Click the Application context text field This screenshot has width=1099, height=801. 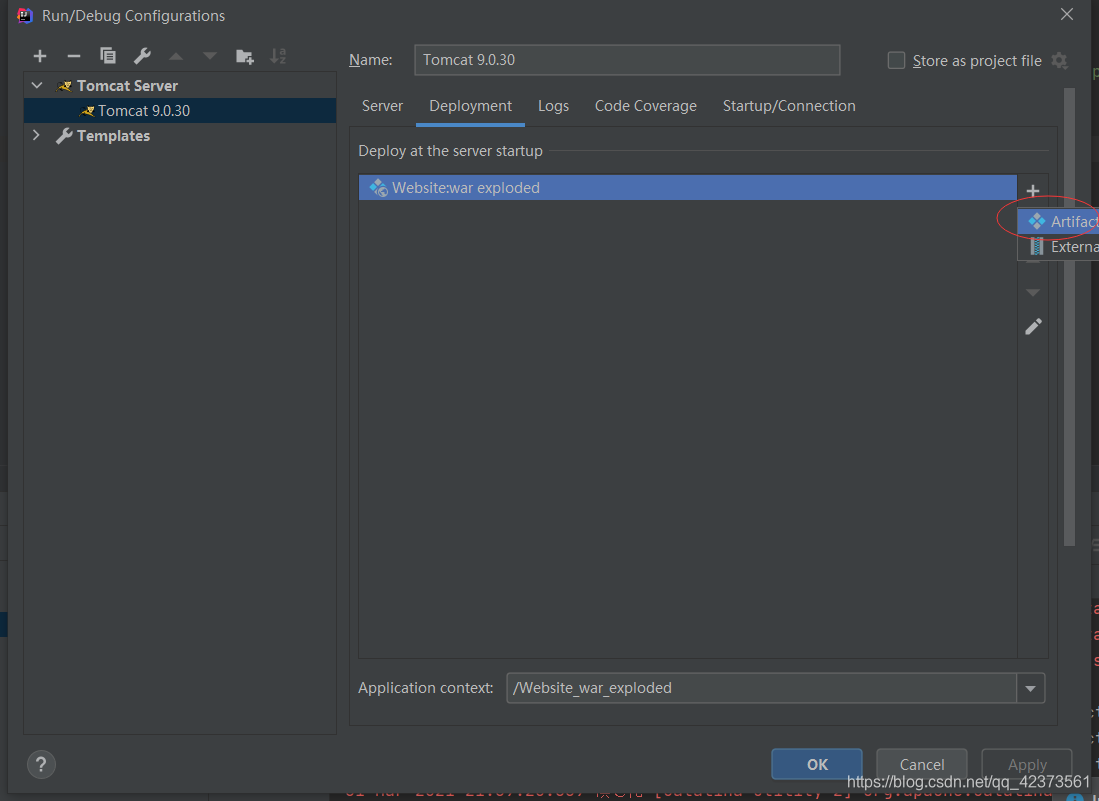(761, 688)
